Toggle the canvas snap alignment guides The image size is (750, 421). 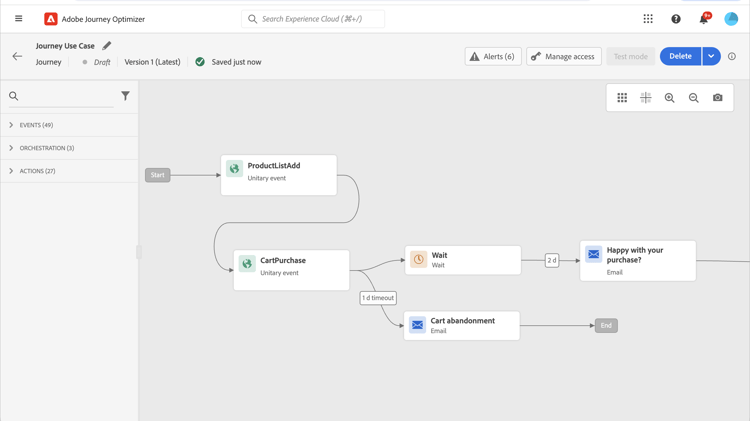[x=646, y=98]
